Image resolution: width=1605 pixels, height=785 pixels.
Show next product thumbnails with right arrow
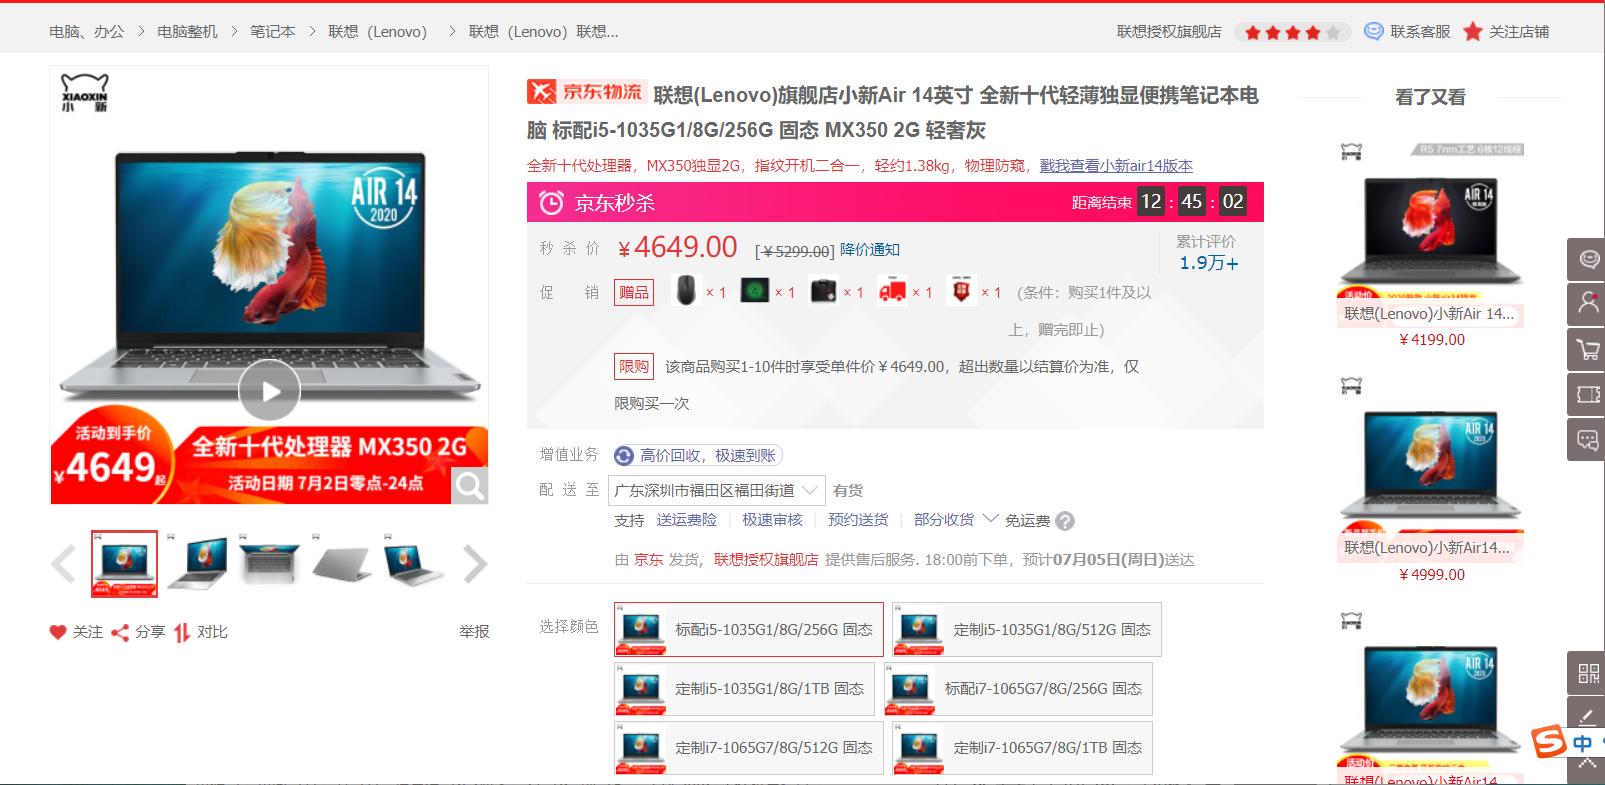[475, 564]
